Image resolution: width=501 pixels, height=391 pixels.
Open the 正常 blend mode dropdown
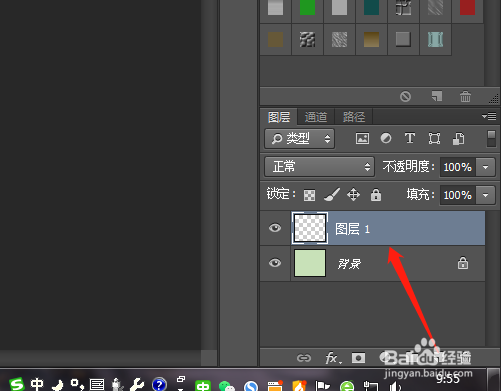[319, 167]
